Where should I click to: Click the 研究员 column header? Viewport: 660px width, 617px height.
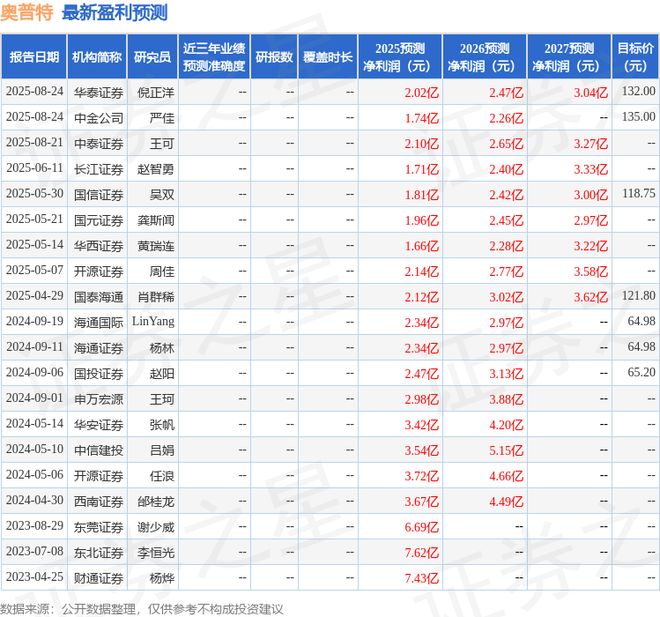pos(153,57)
